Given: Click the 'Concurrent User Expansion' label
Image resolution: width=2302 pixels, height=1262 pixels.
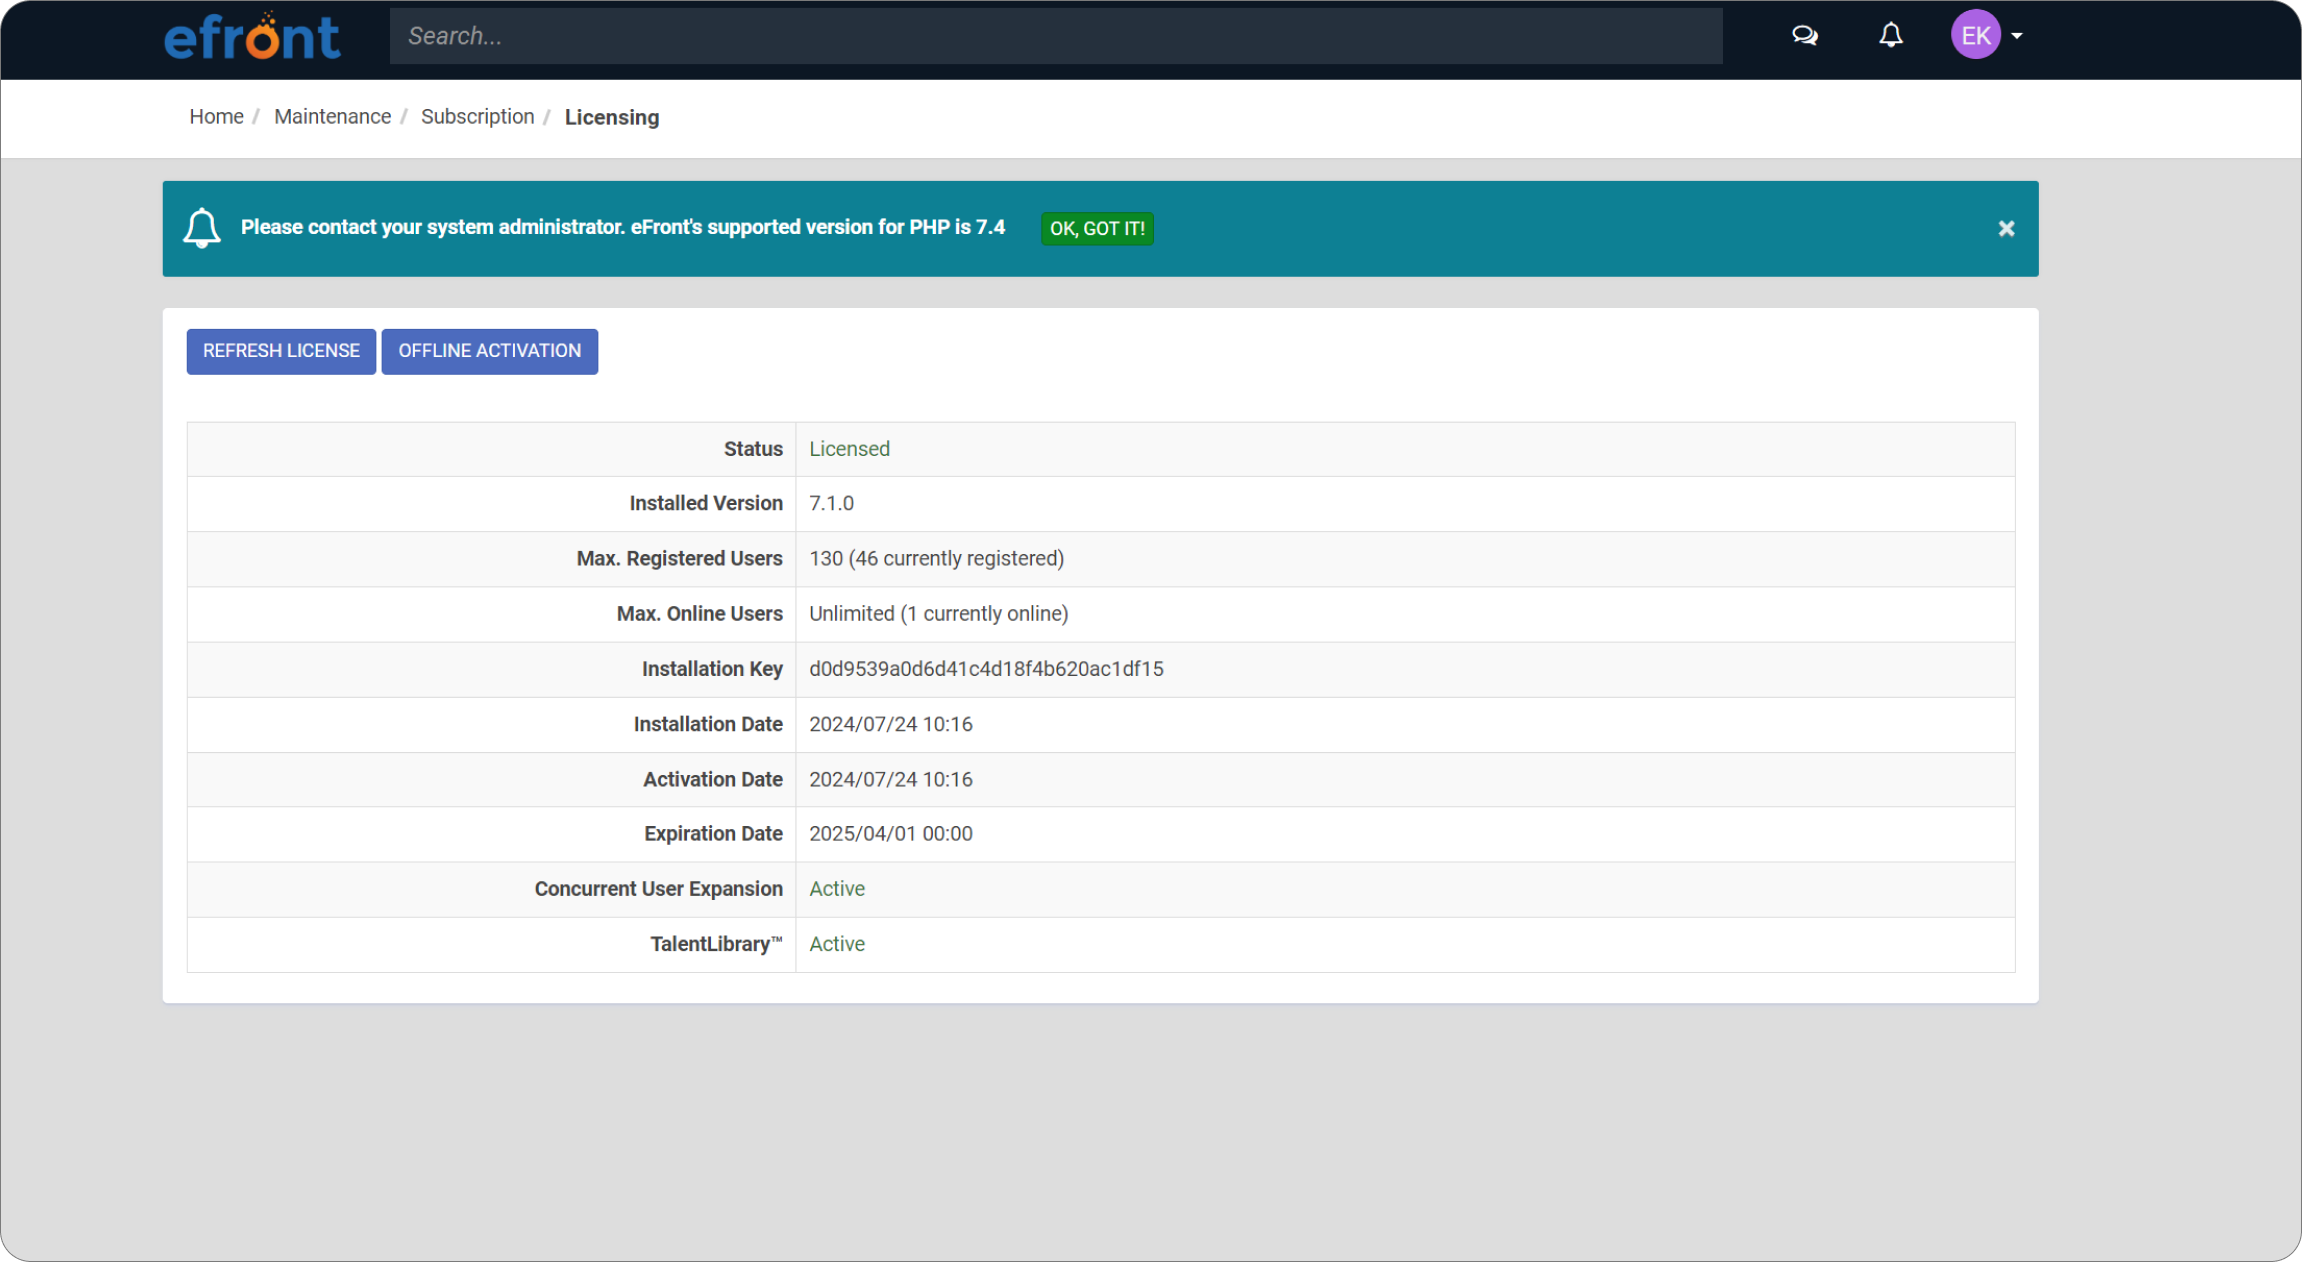Looking at the screenshot, I should (x=658, y=889).
